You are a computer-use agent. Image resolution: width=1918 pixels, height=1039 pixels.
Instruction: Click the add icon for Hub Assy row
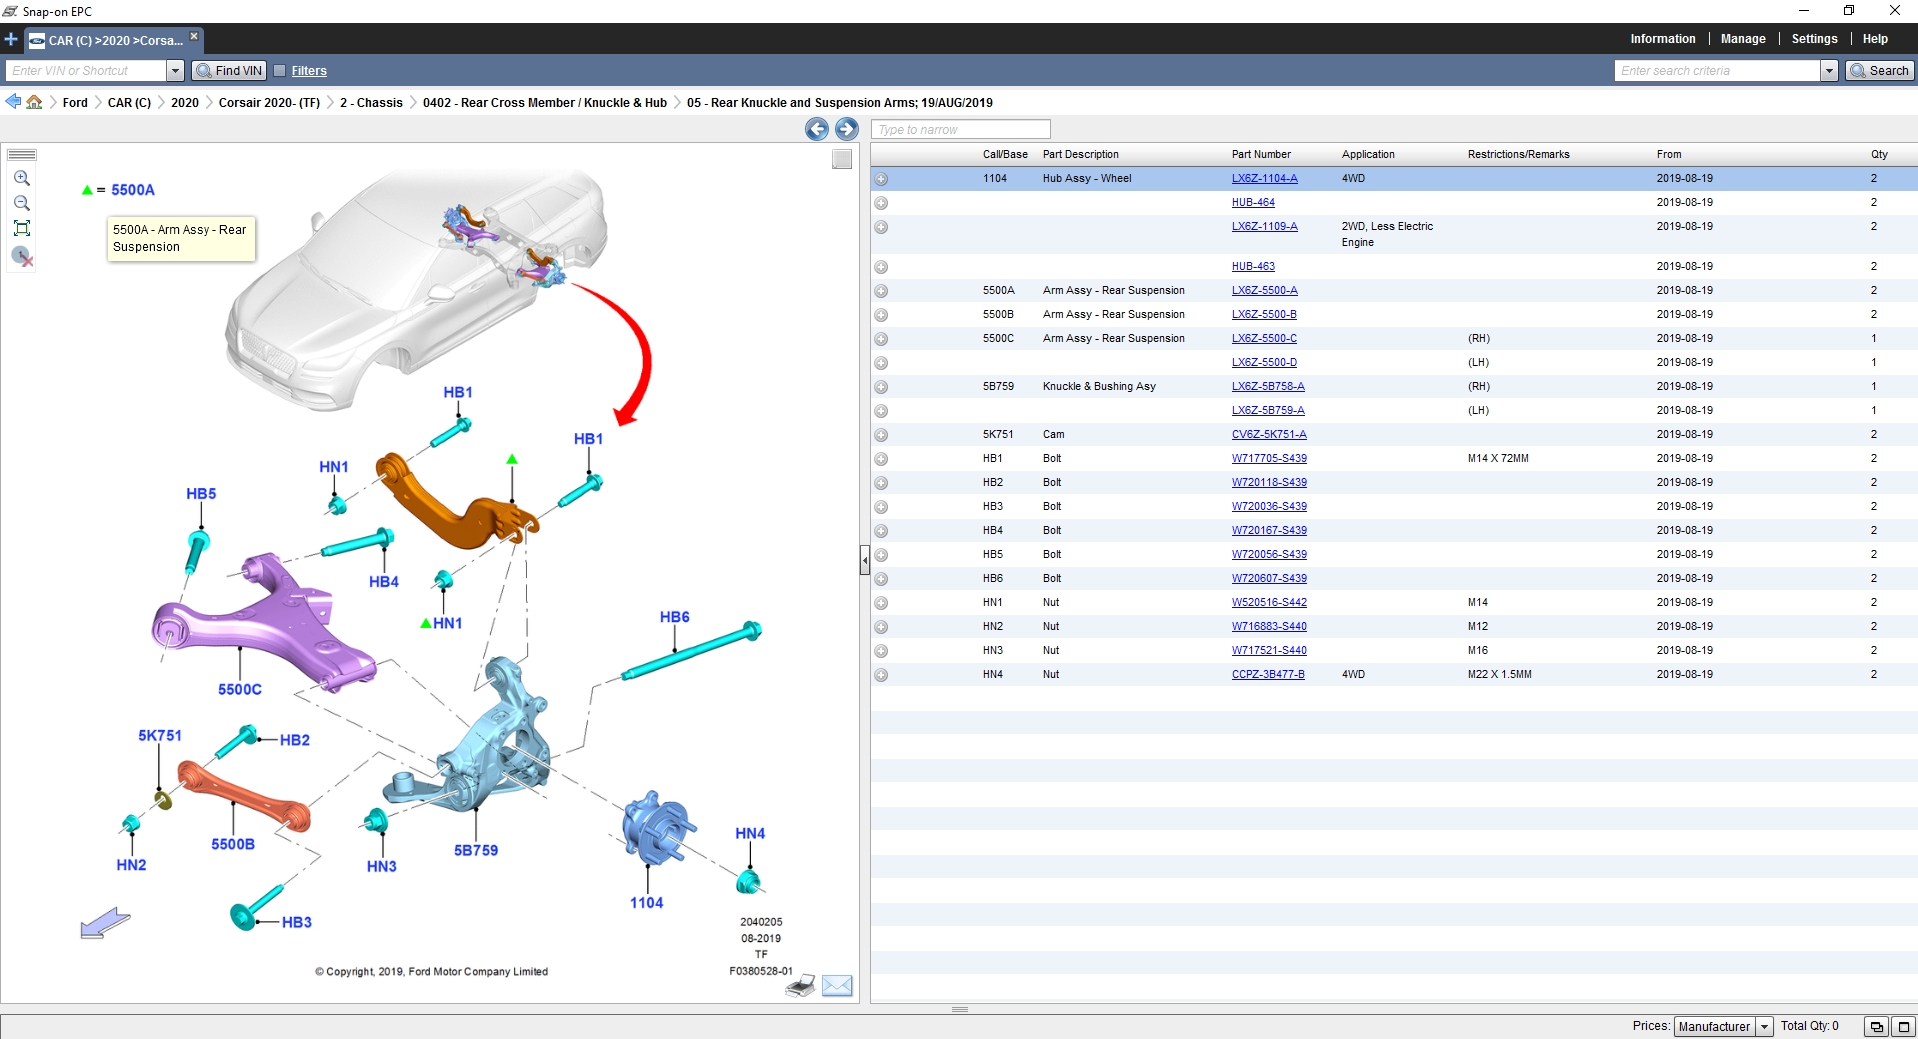tap(881, 179)
